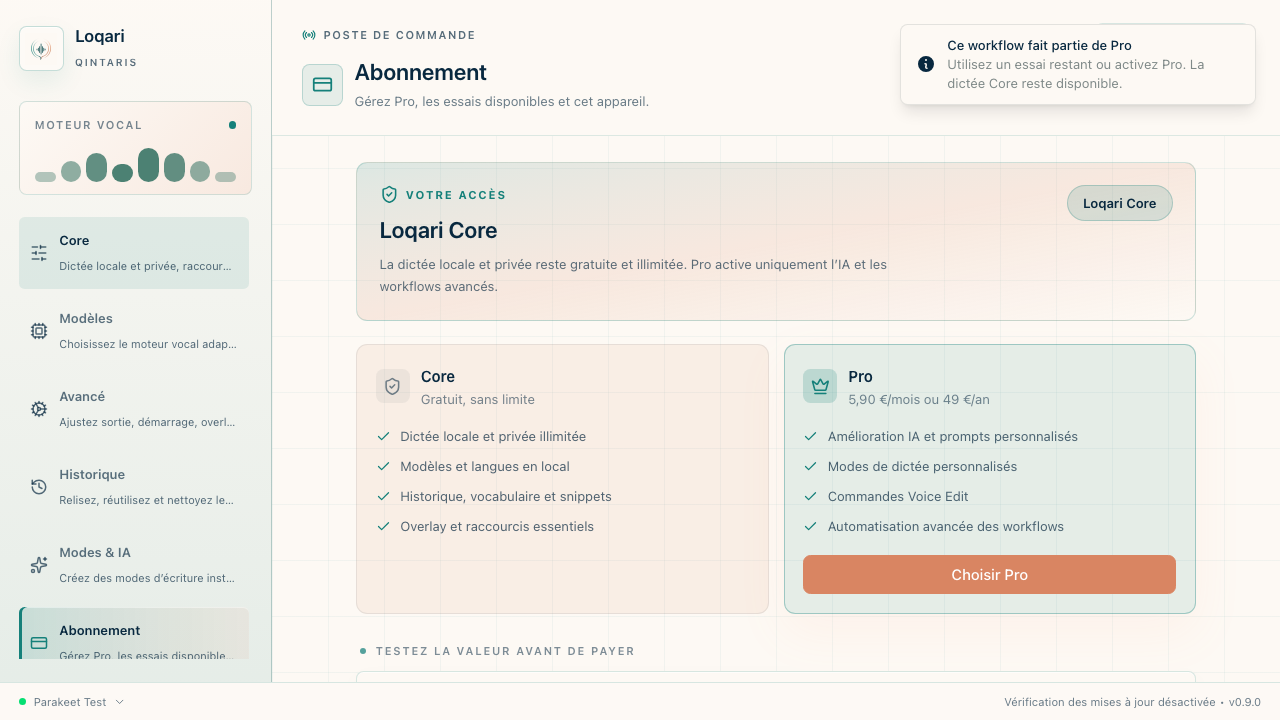Click 'Testez la valeur avant de payer' heading

[x=505, y=651]
